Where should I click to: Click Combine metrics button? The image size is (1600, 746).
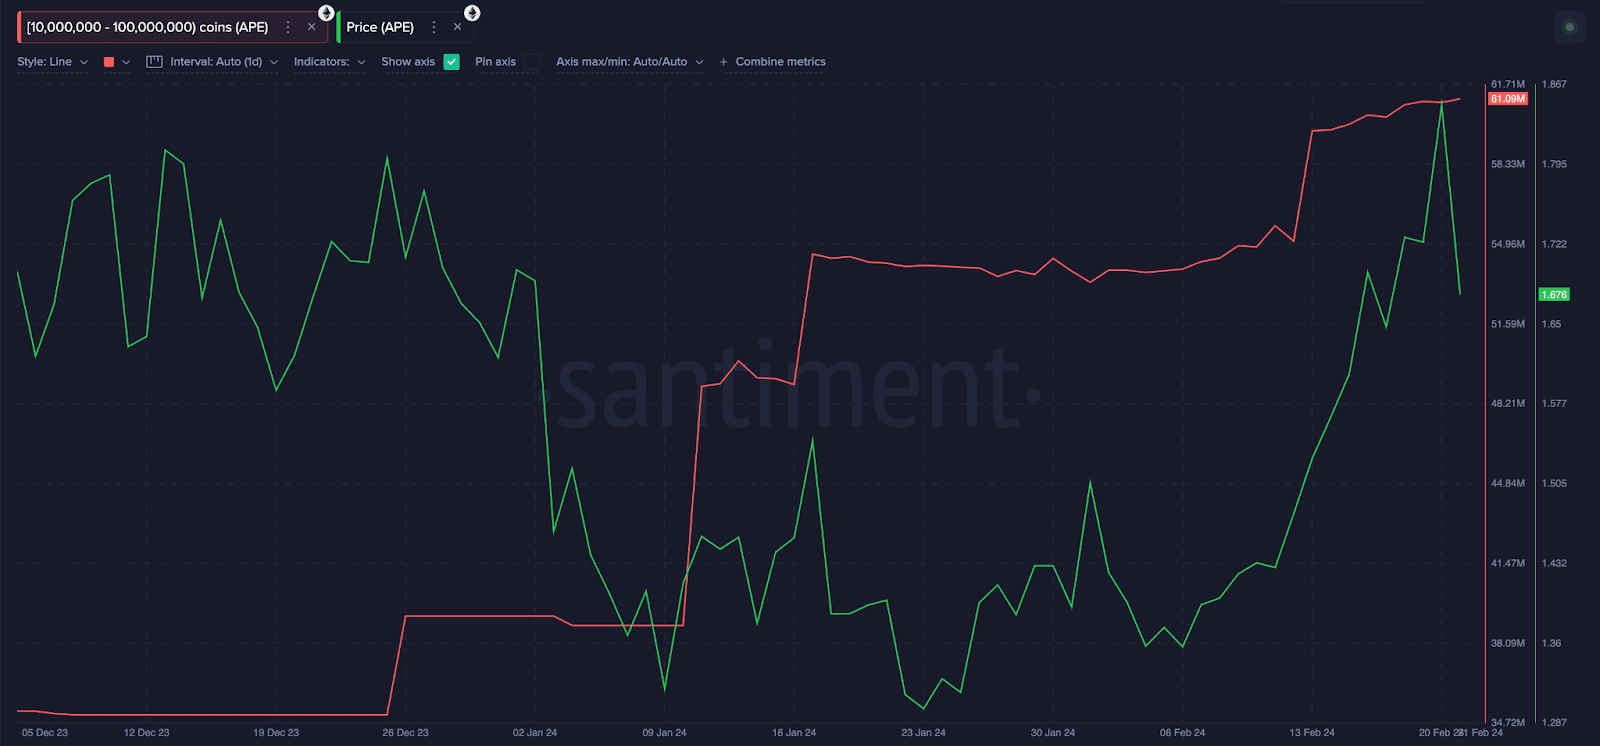click(x=772, y=62)
